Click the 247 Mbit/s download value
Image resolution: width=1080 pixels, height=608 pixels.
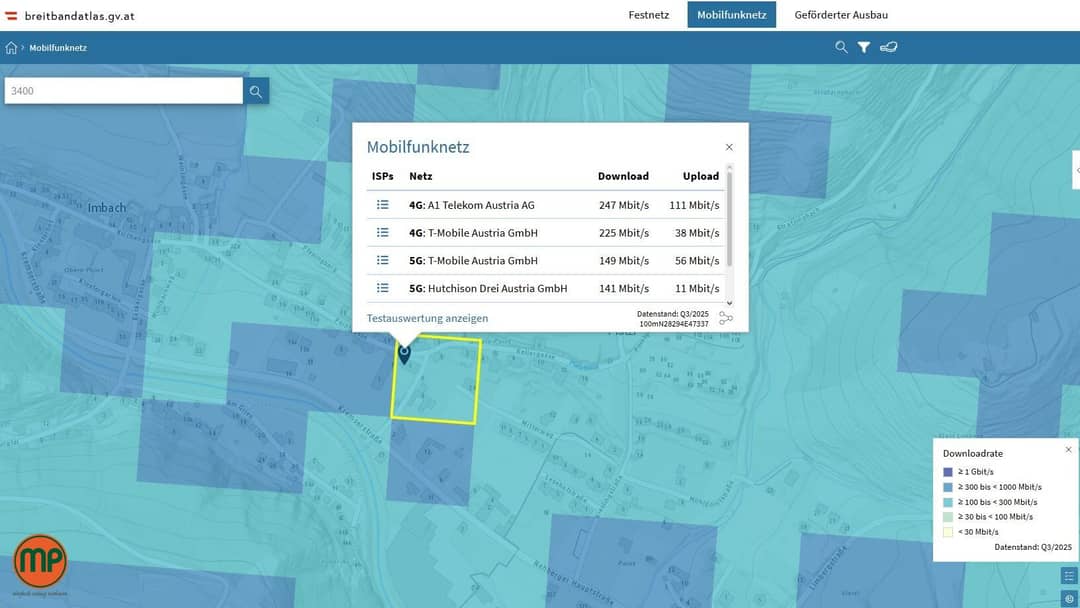624,205
